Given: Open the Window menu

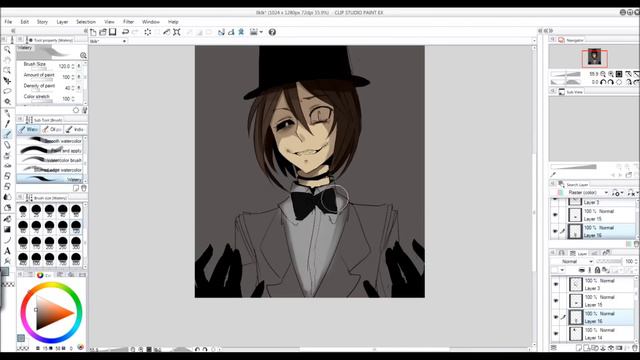Looking at the screenshot, I should click(151, 22).
